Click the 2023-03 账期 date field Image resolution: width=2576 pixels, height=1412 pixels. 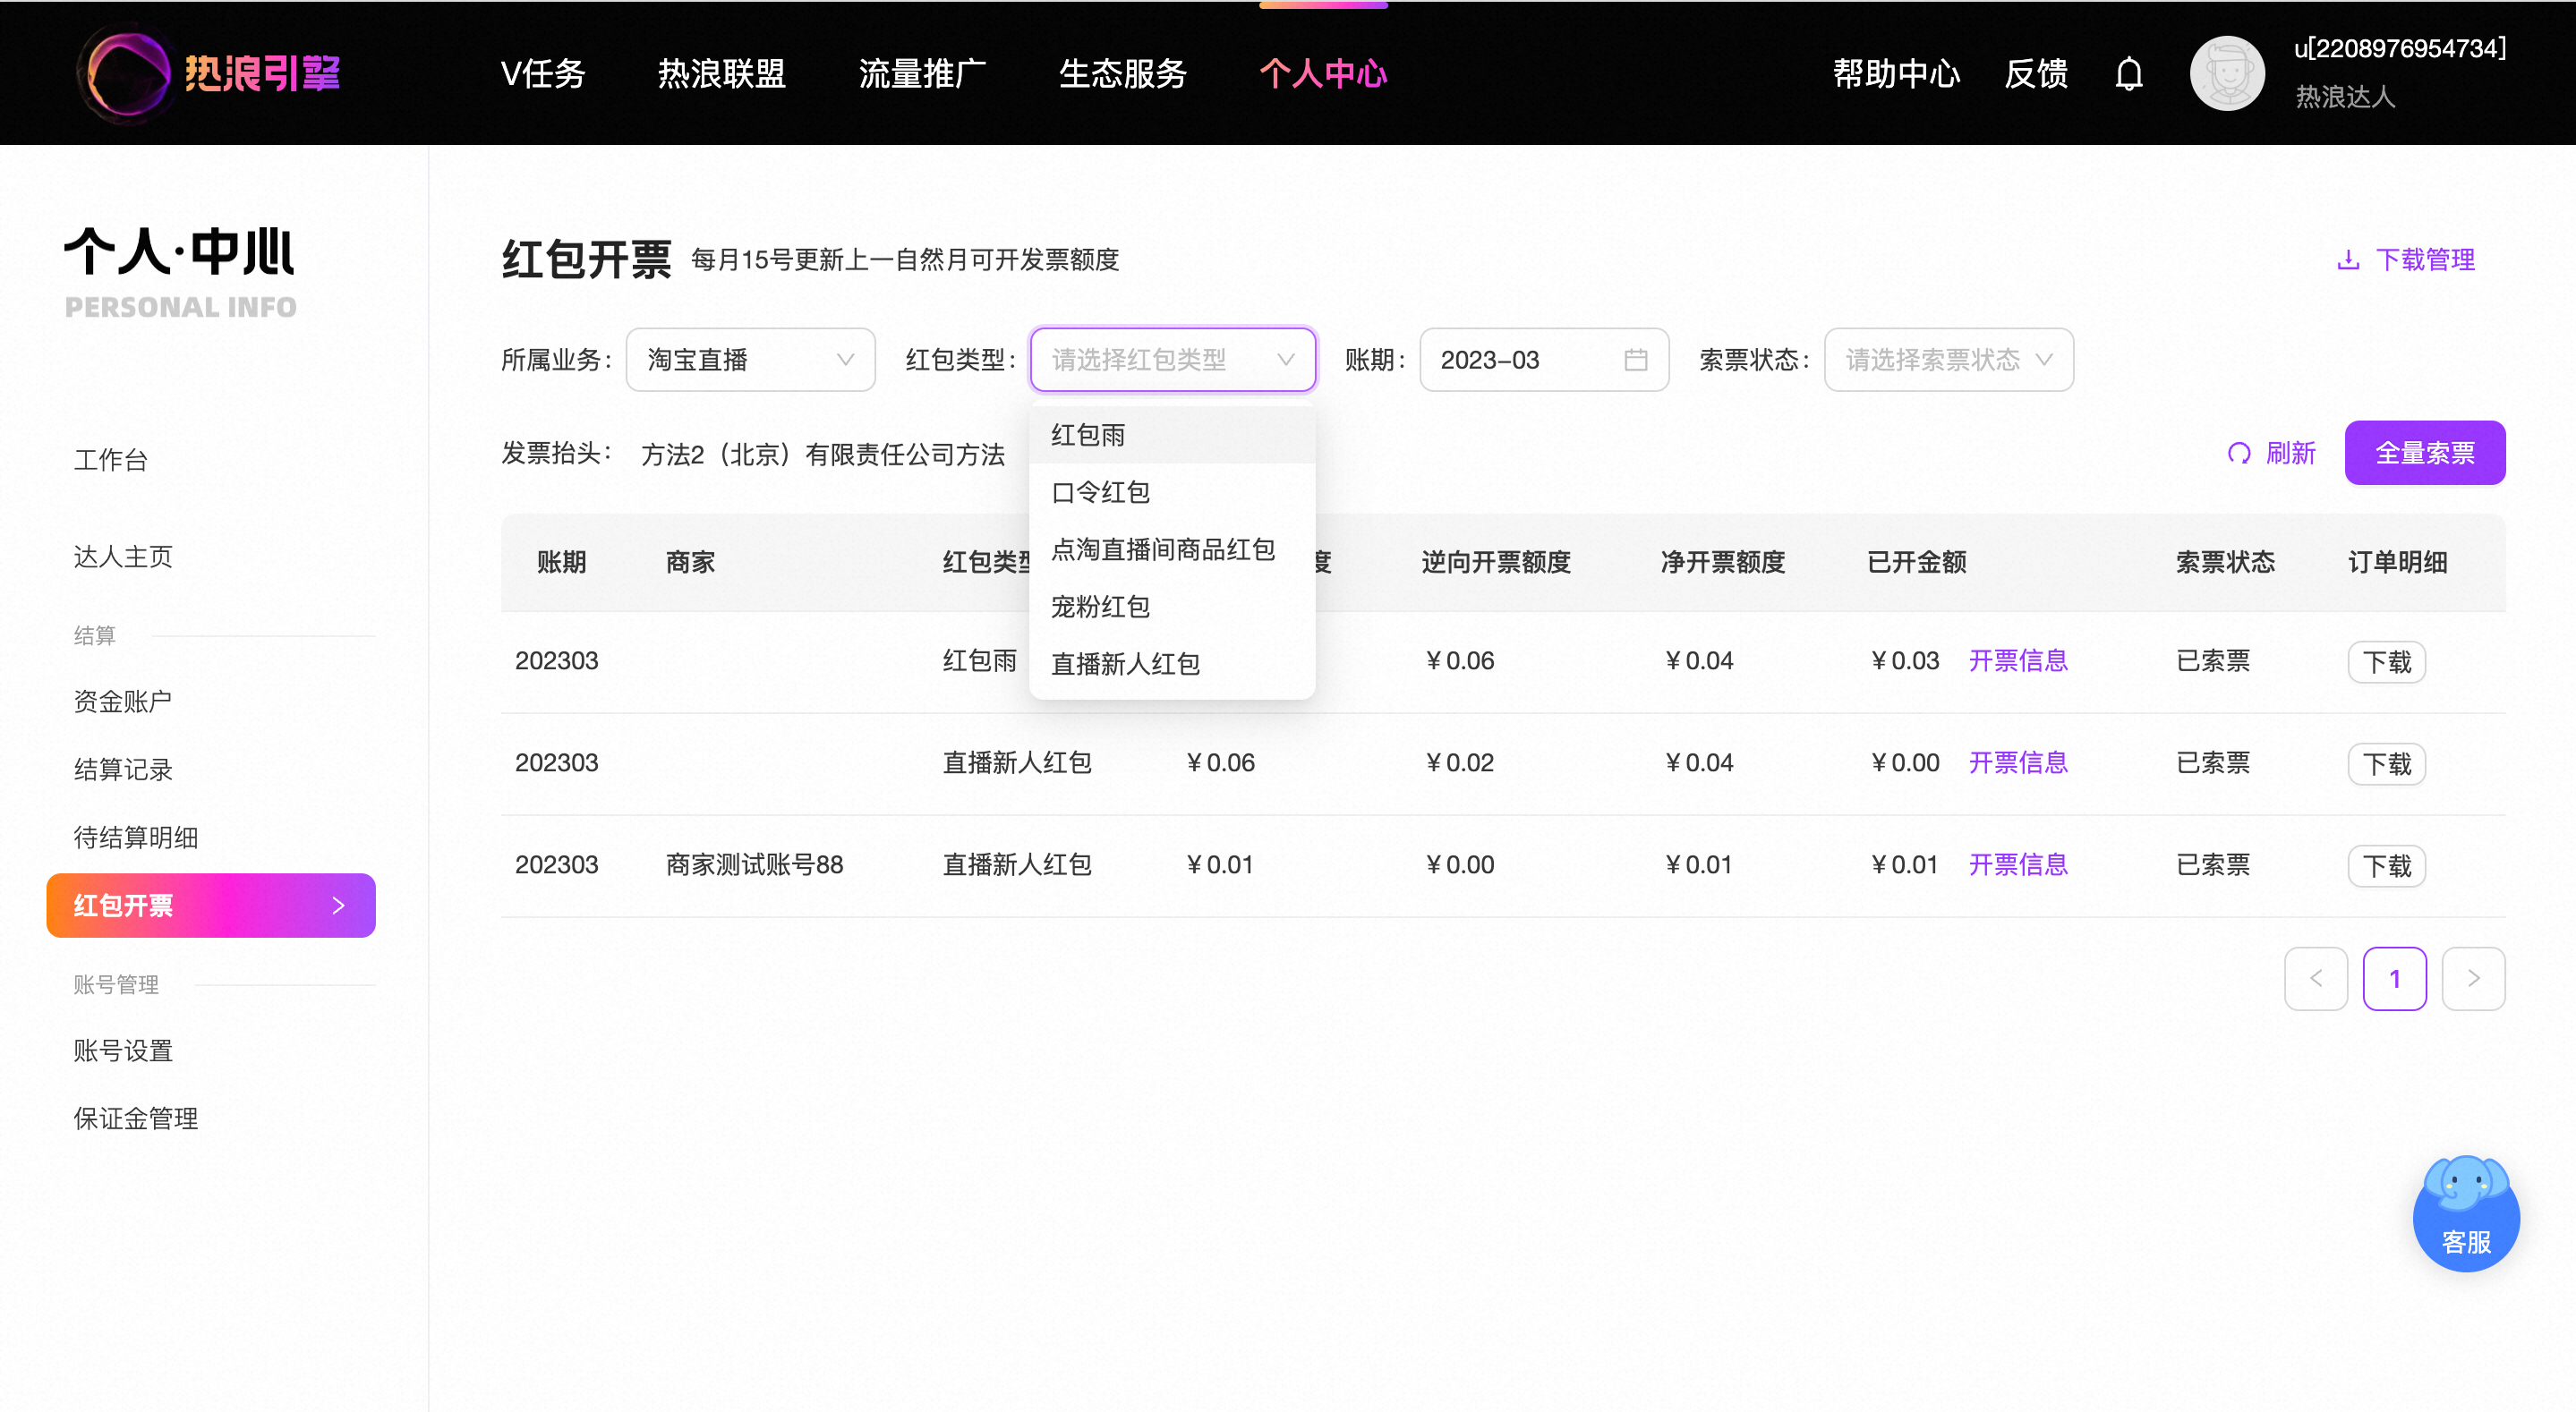click(x=1544, y=360)
